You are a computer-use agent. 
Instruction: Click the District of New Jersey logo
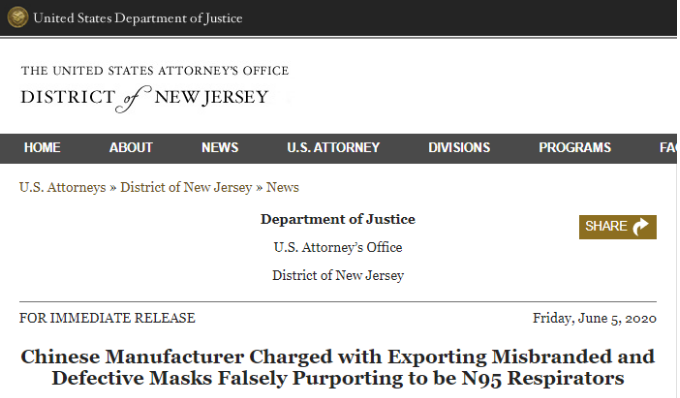155,89
